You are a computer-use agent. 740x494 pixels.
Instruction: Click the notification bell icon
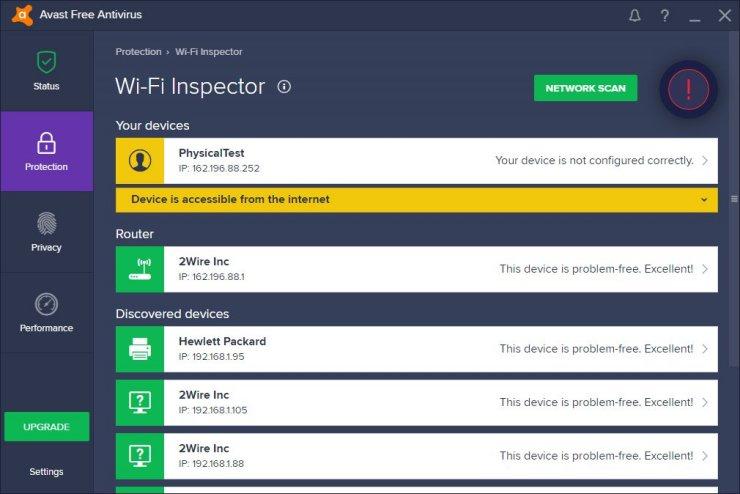(635, 15)
